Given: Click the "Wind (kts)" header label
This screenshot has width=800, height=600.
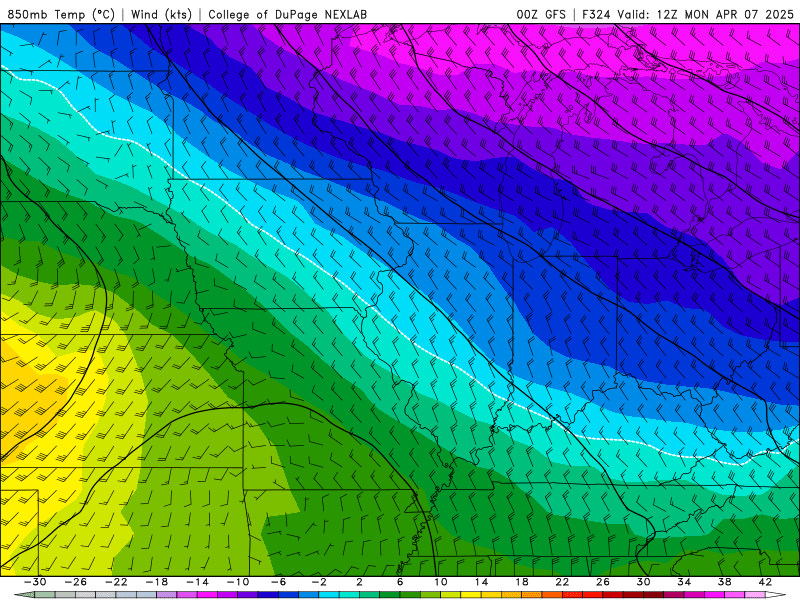Looking at the screenshot, I should coord(161,14).
